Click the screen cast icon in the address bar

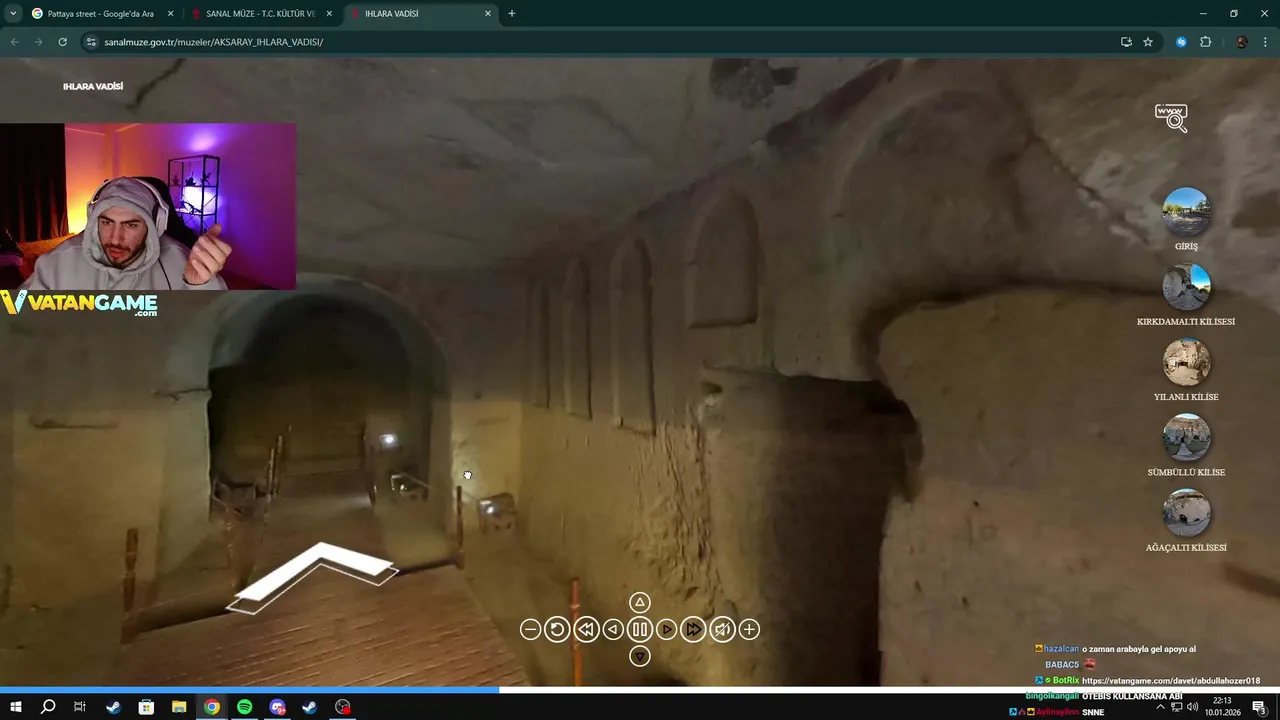point(1126,42)
